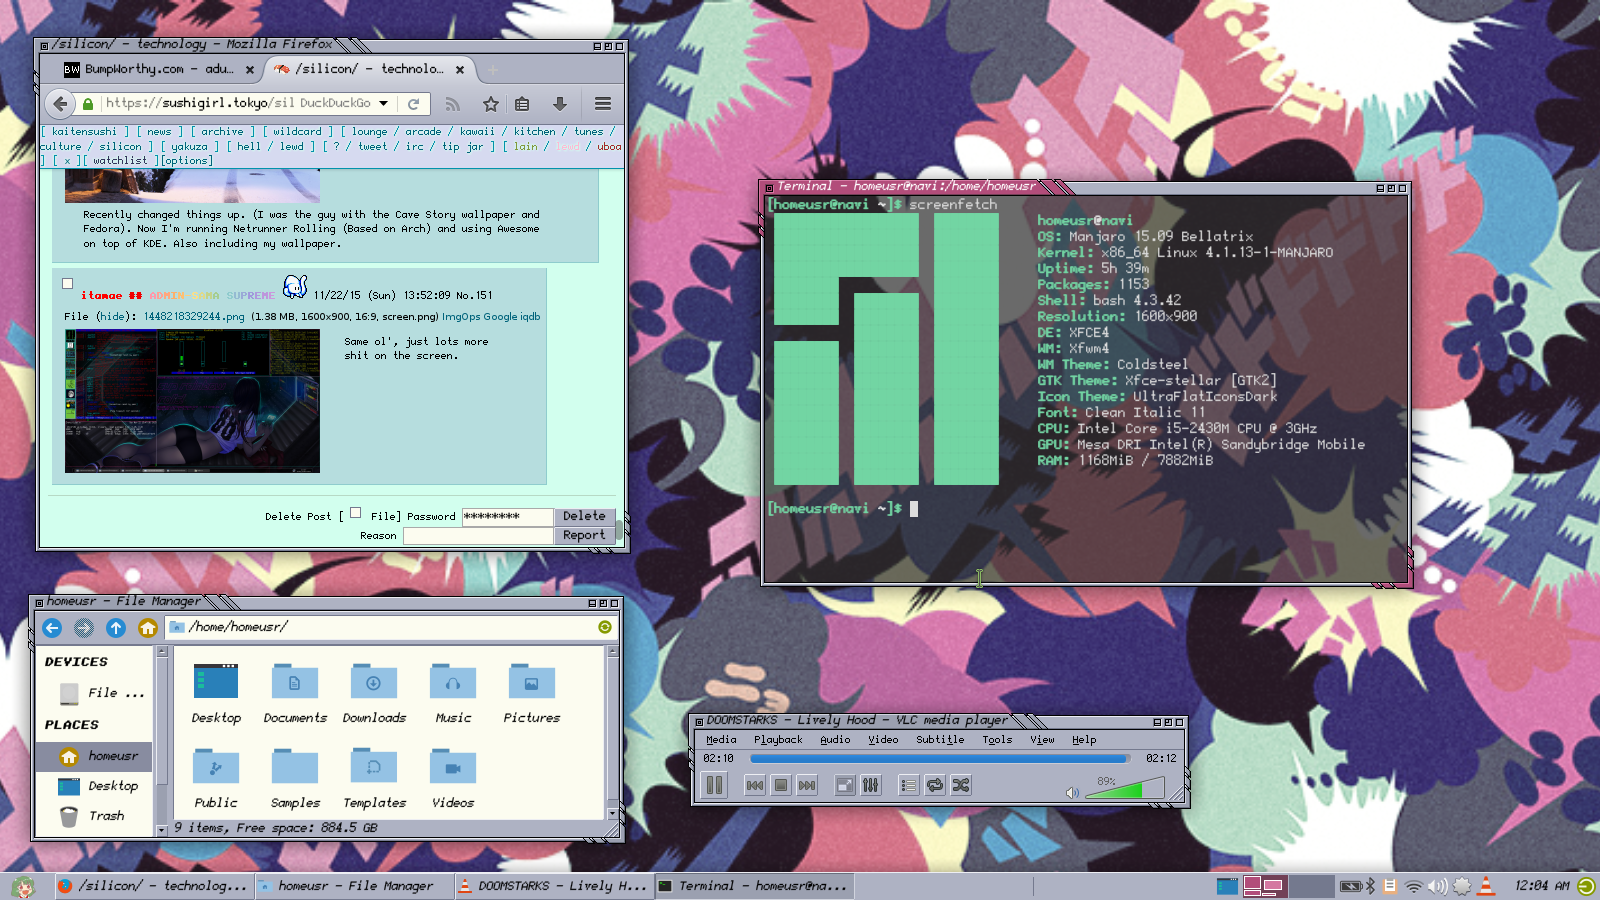This screenshot has height=900, width=1600.
Task: Open Firefox downloads arrow icon
Action: (x=560, y=104)
